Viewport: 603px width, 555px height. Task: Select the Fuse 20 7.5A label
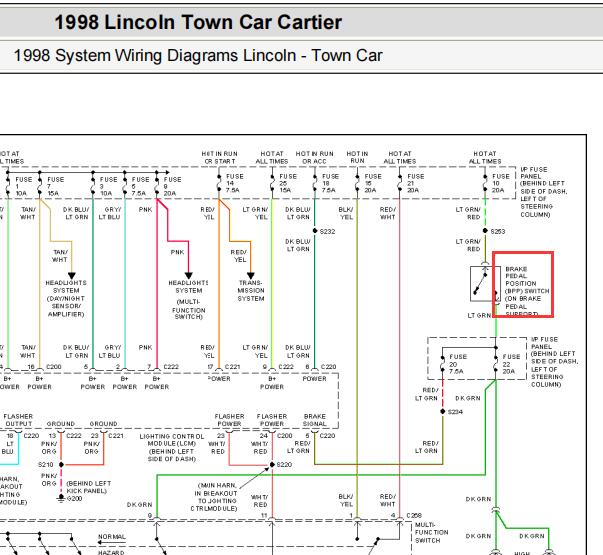(x=458, y=364)
